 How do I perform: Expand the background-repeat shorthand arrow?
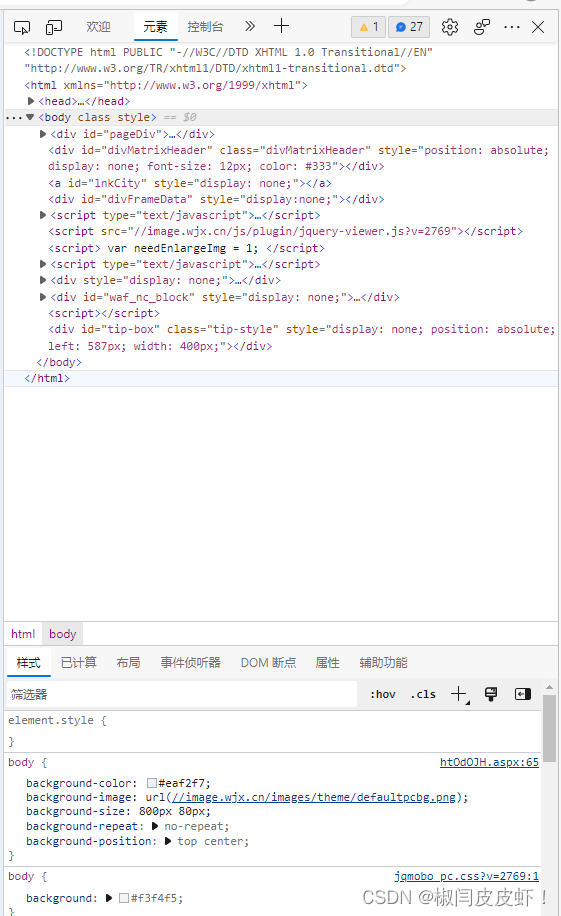tap(155, 826)
